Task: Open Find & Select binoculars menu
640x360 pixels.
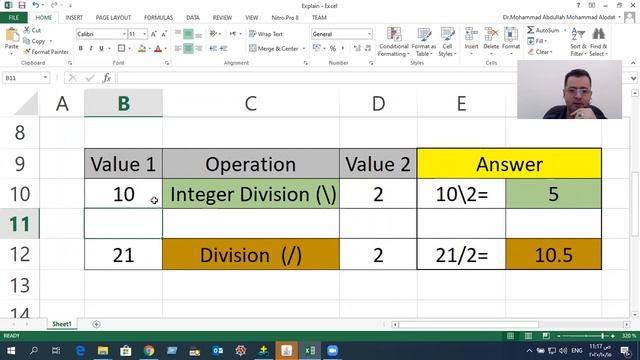Action: click(x=598, y=42)
